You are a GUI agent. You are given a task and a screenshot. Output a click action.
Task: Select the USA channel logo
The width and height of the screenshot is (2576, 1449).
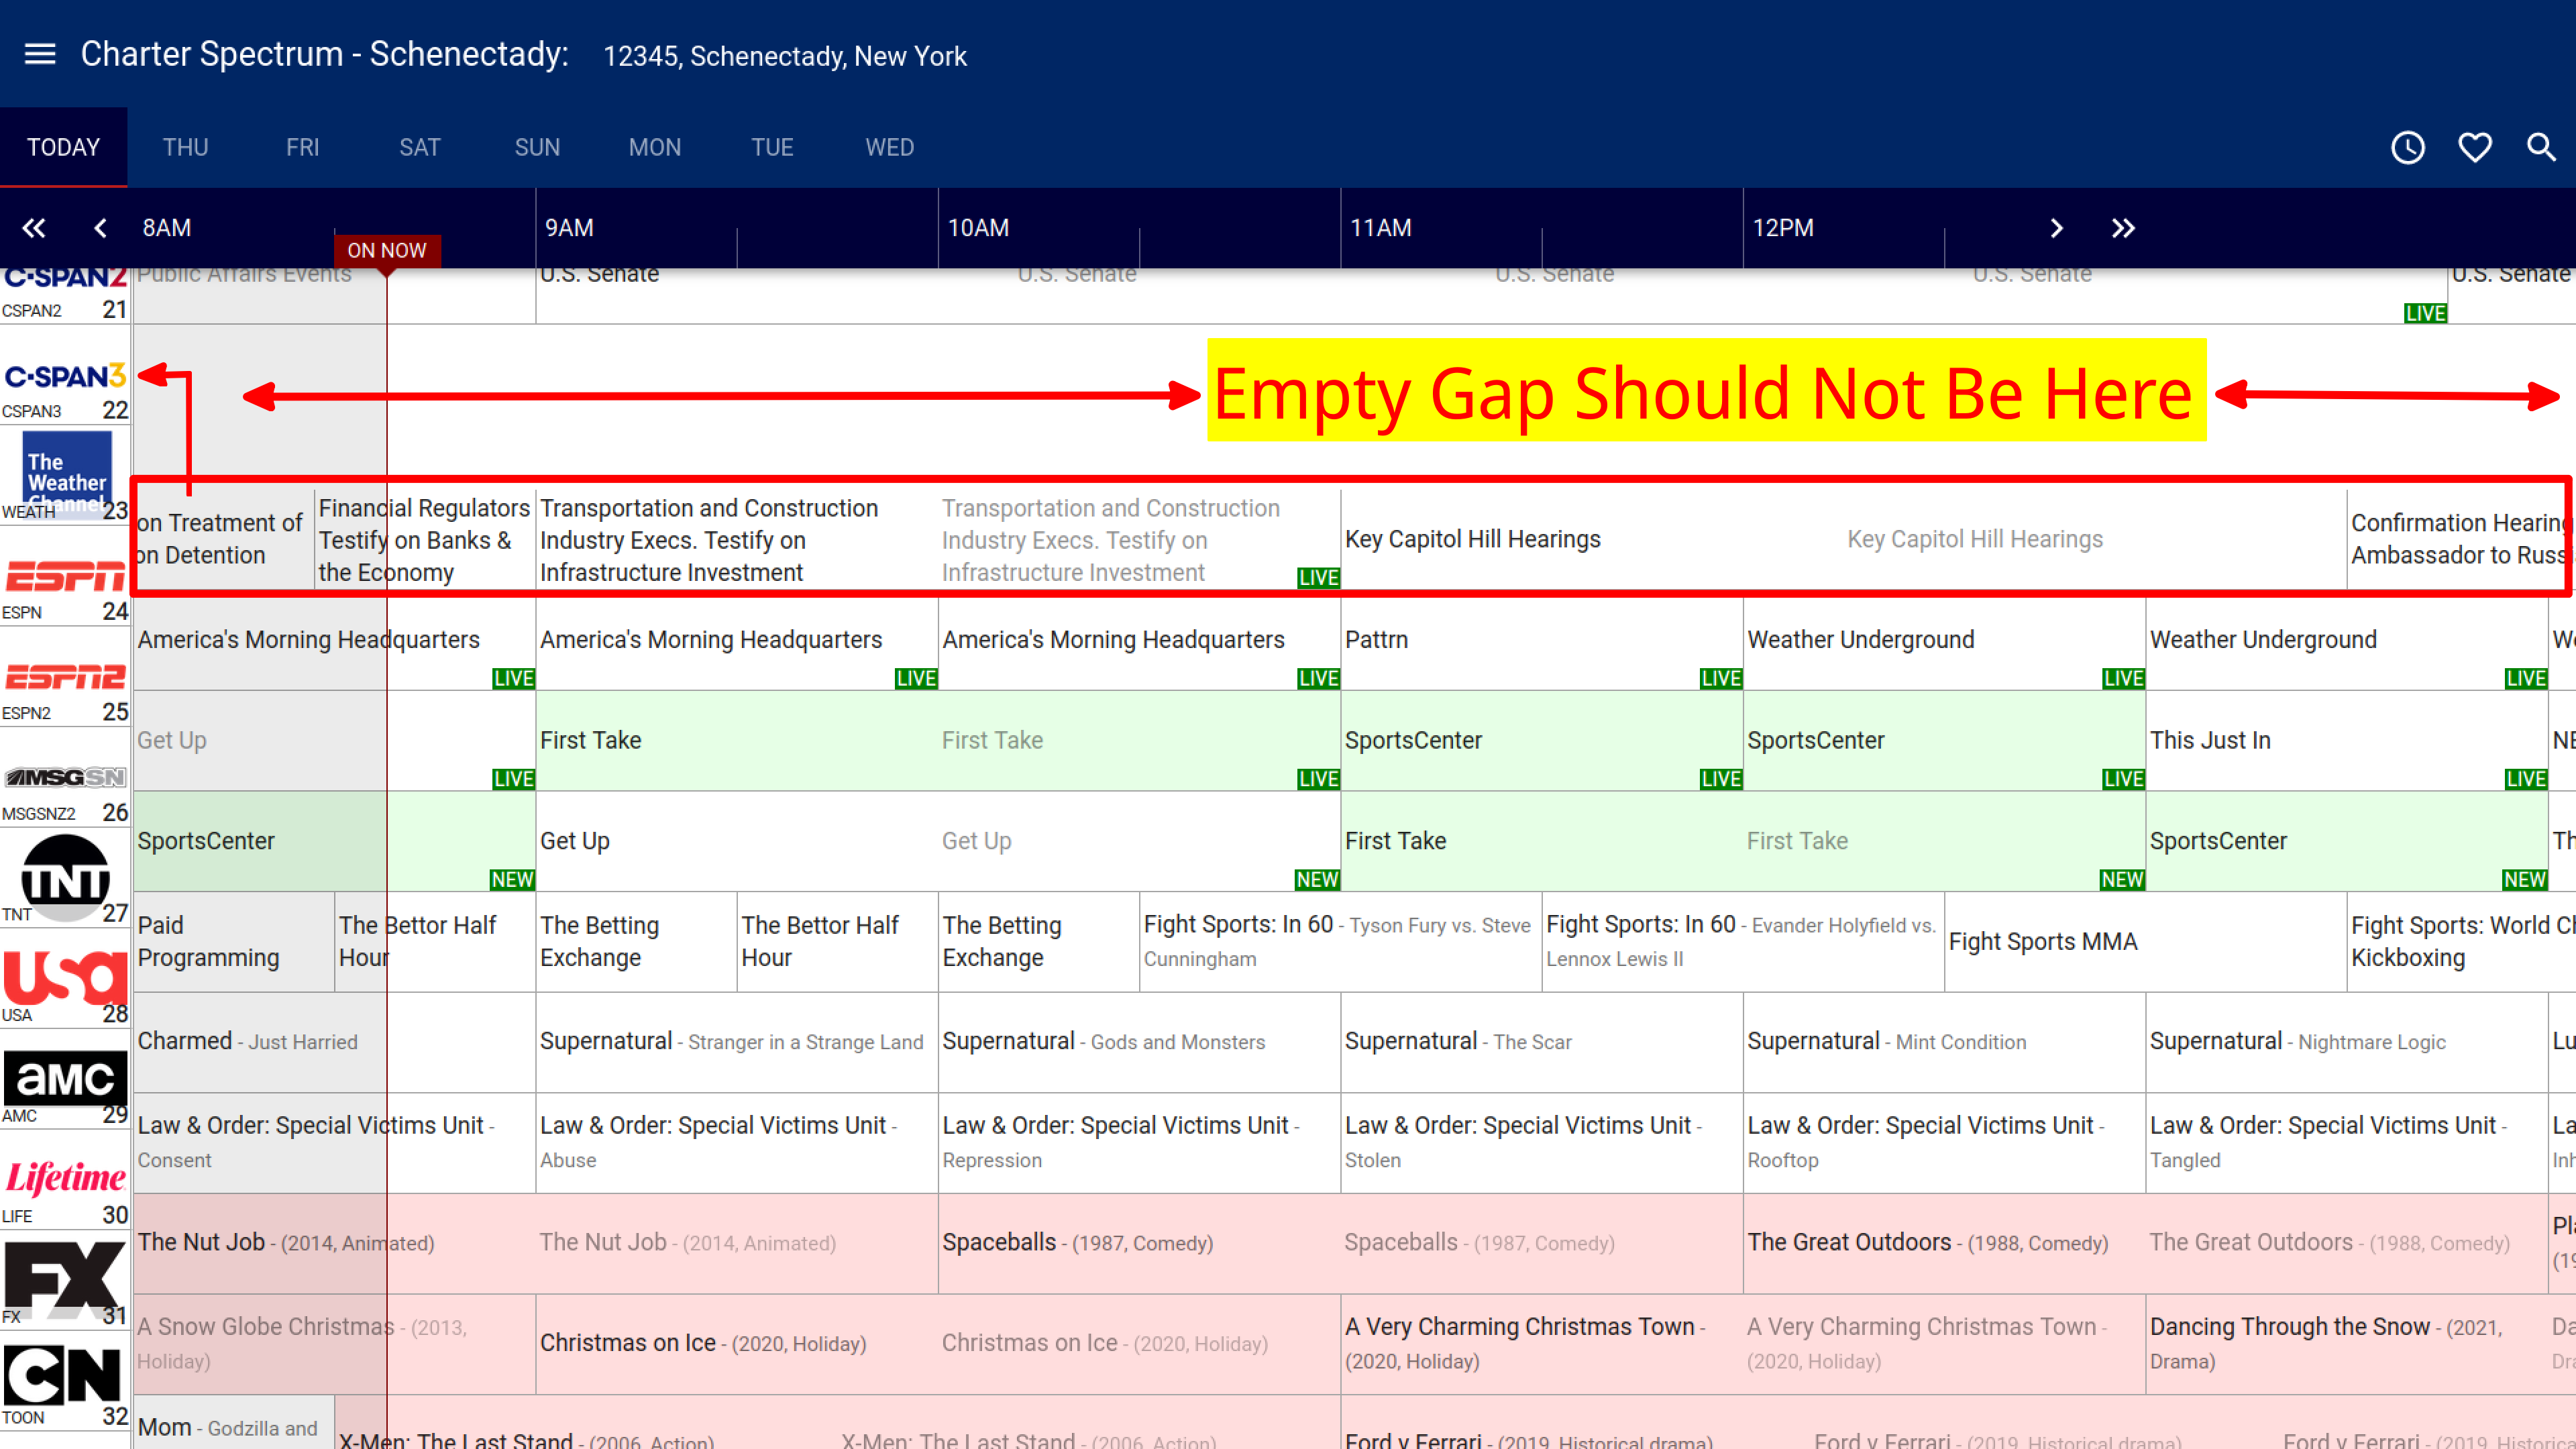point(65,978)
